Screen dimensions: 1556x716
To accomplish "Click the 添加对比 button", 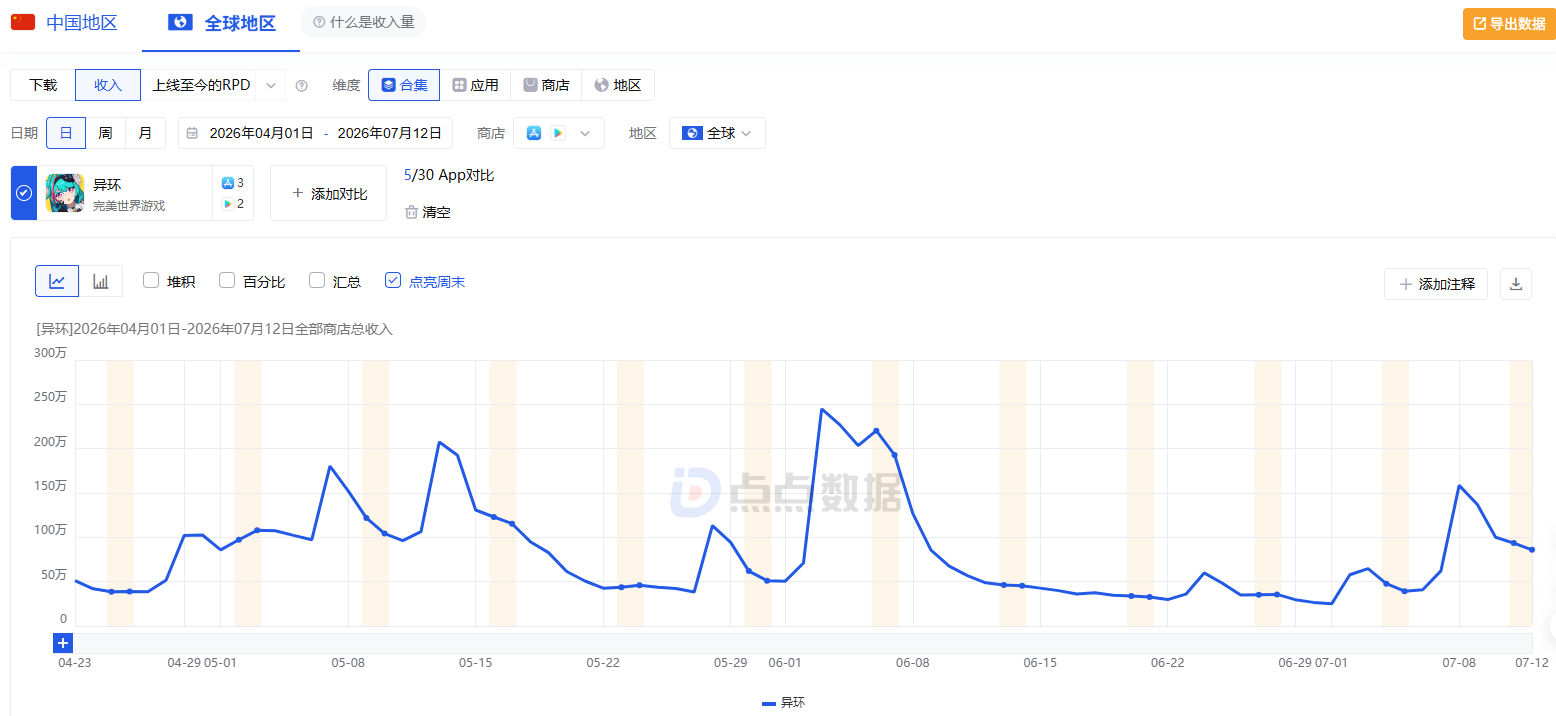I will 328,193.
